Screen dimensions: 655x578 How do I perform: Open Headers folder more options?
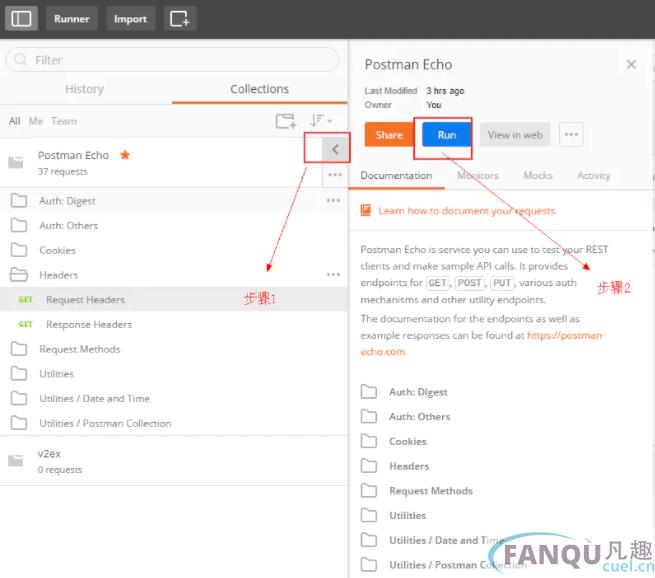click(333, 274)
